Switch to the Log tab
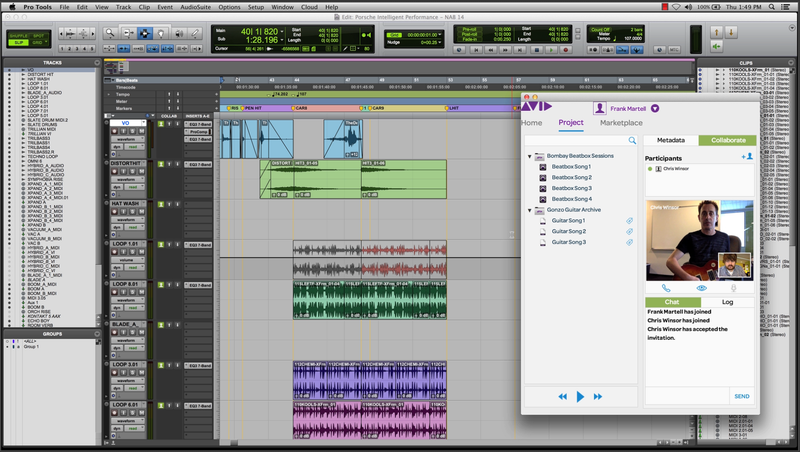Screen dimensions: 800x452 [727, 302]
